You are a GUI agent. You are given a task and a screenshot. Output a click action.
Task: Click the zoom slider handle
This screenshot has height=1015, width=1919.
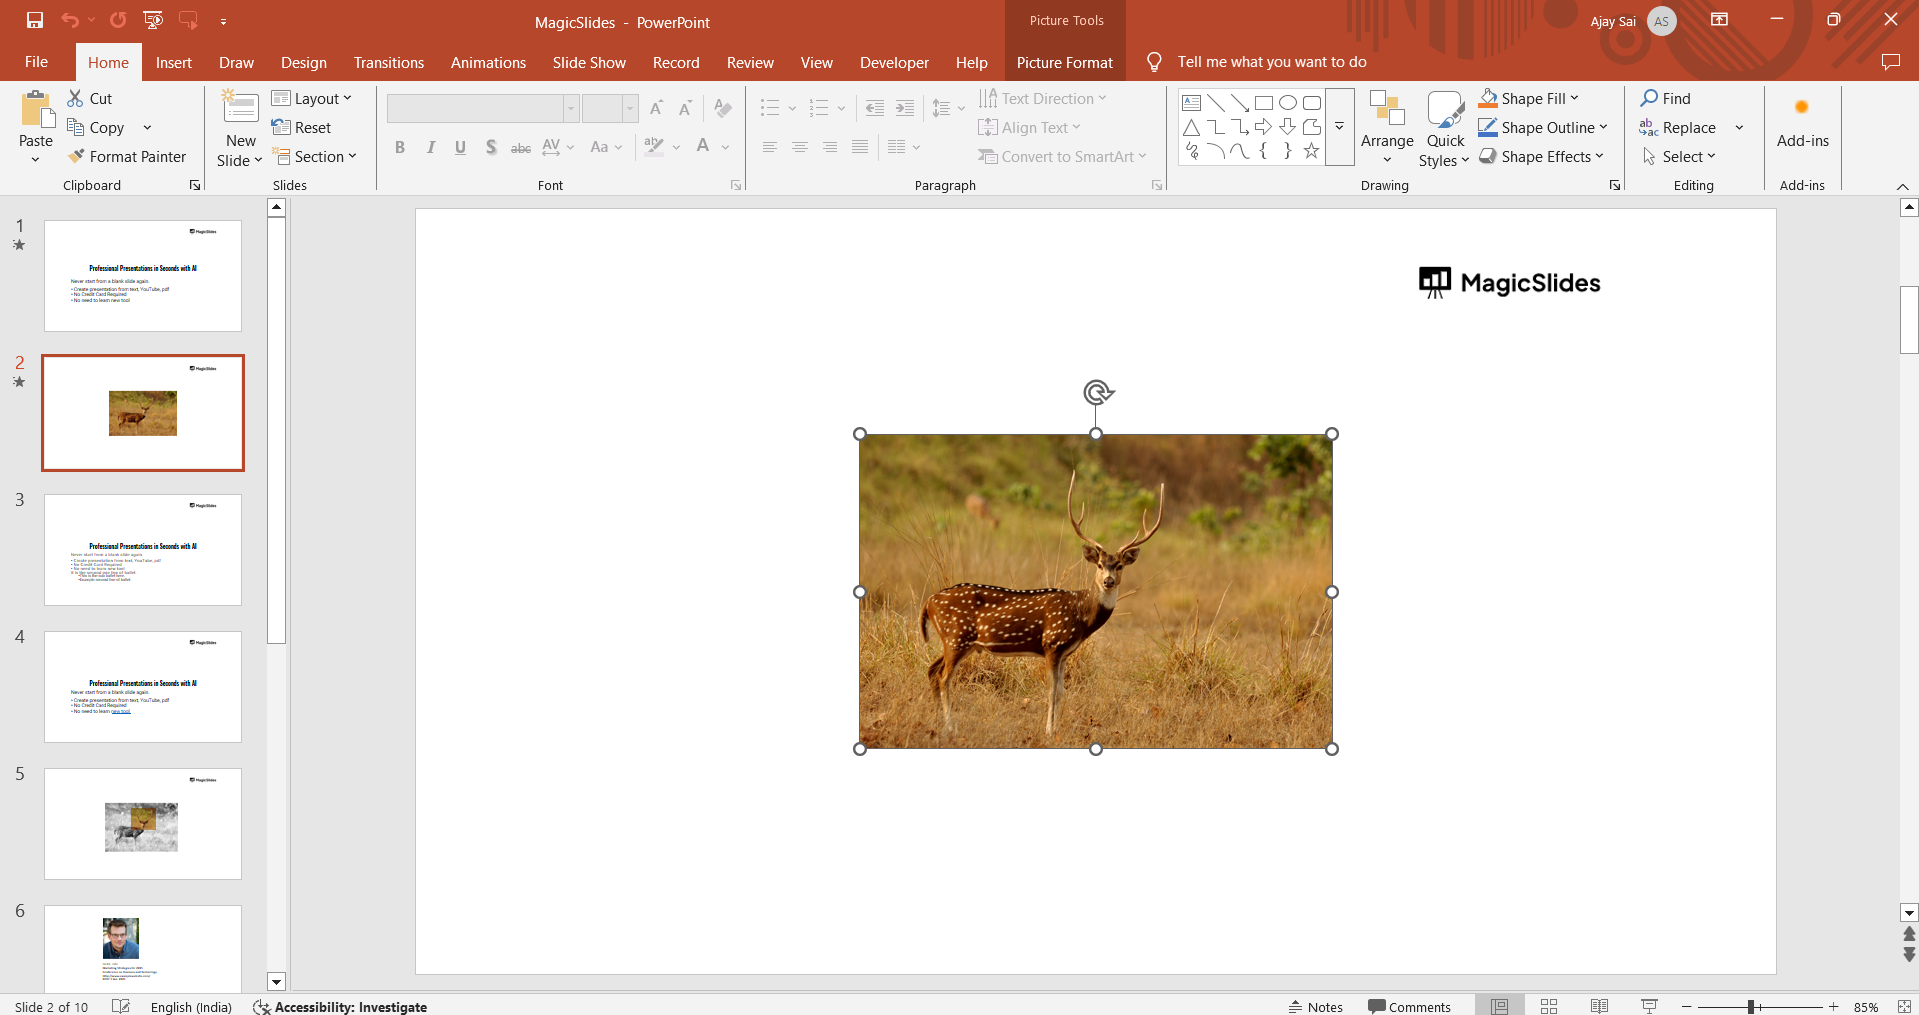pyautogui.click(x=1751, y=1007)
